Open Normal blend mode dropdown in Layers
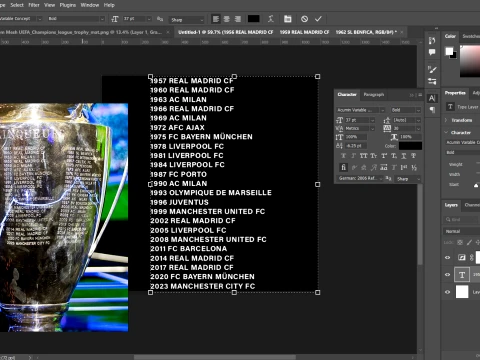480x360 pixels. pyautogui.click(x=461, y=231)
